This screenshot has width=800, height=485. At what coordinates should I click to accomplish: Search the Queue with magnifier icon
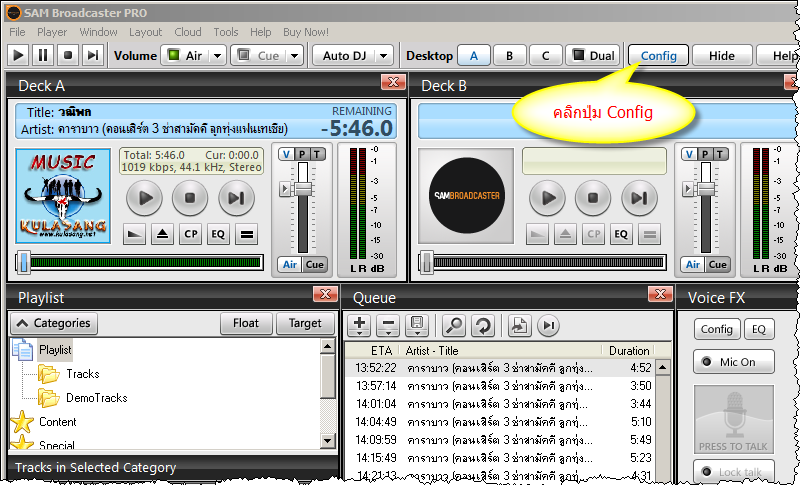(x=454, y=325)
